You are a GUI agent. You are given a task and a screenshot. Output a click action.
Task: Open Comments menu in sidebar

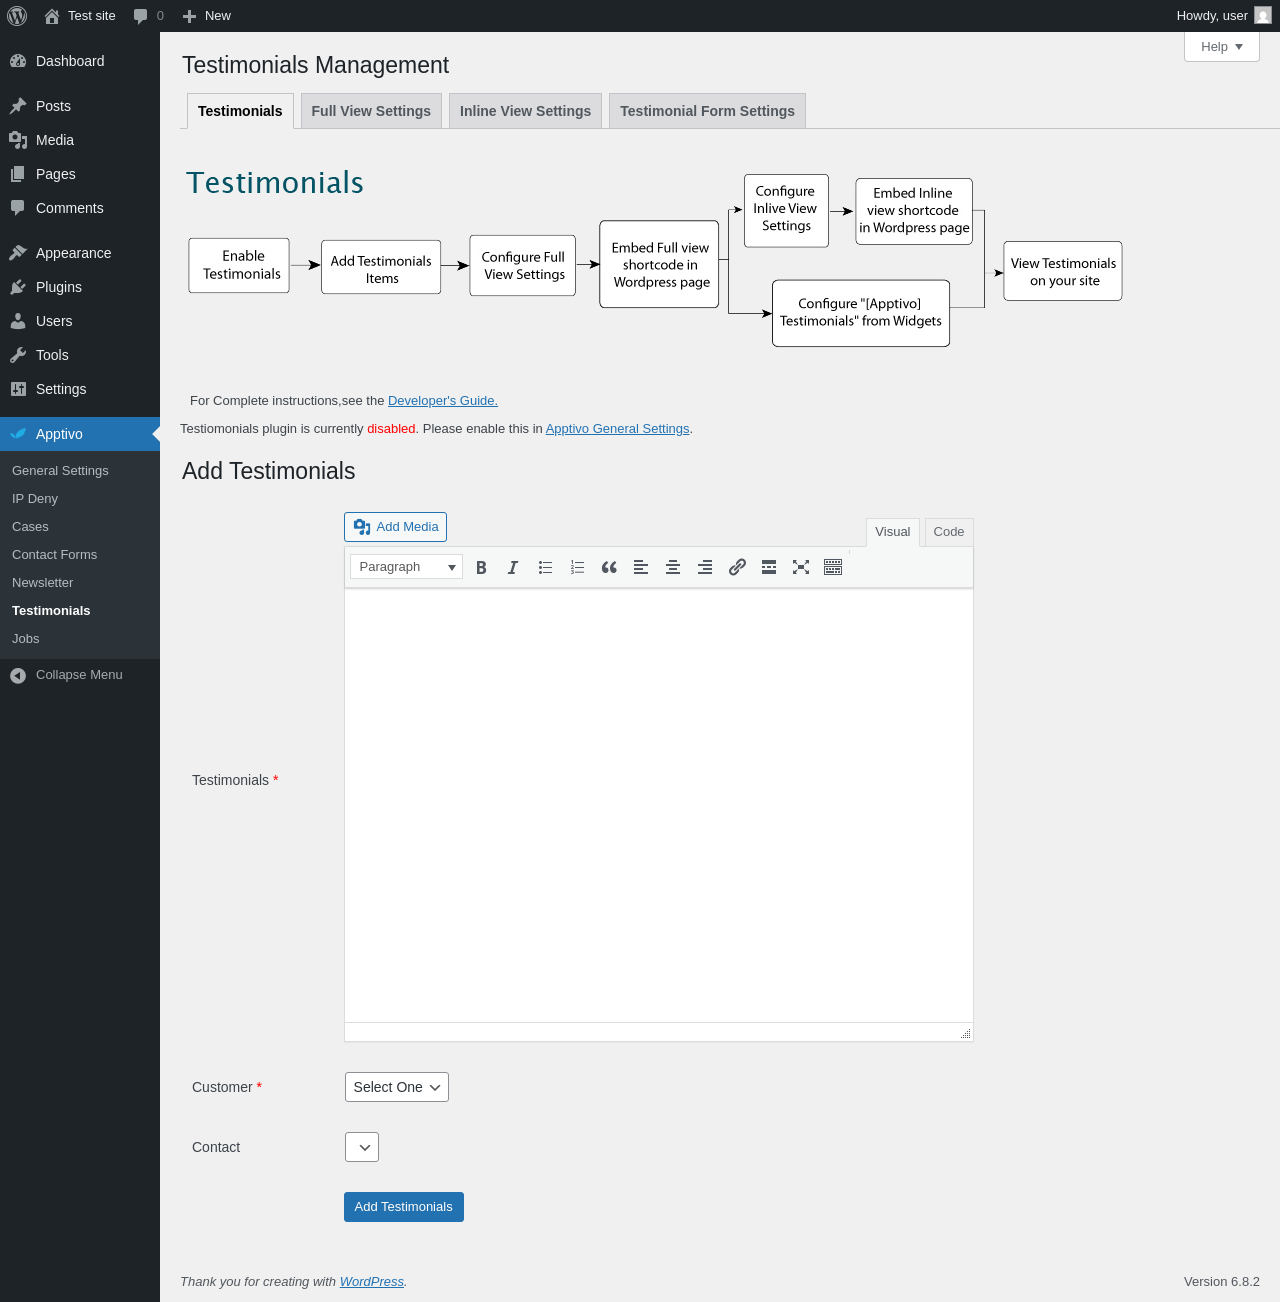coord(80,208)
